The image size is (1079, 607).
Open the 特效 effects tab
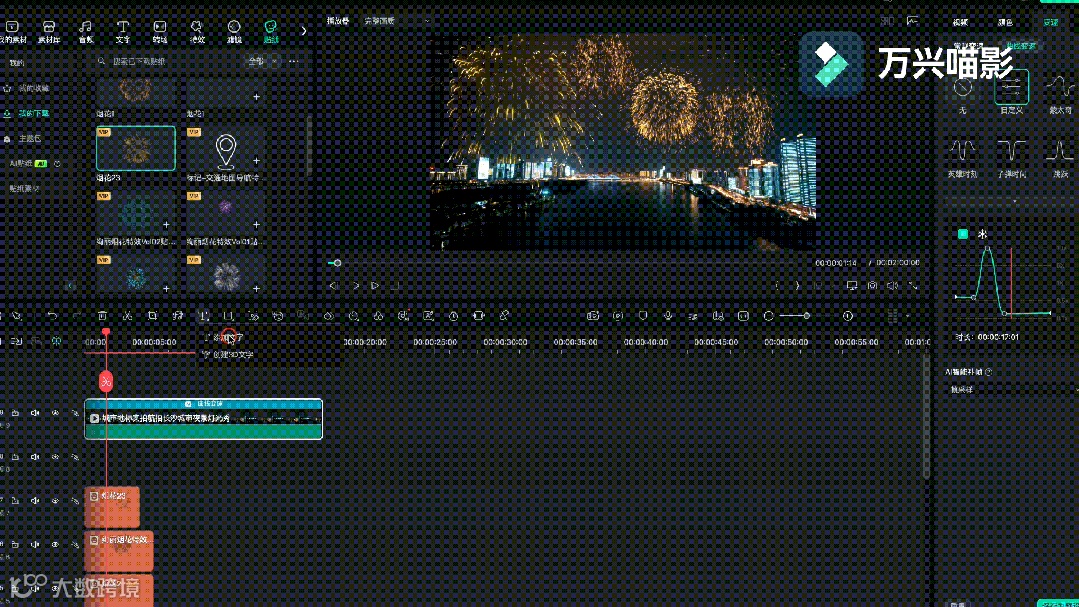tap(197, 32)
